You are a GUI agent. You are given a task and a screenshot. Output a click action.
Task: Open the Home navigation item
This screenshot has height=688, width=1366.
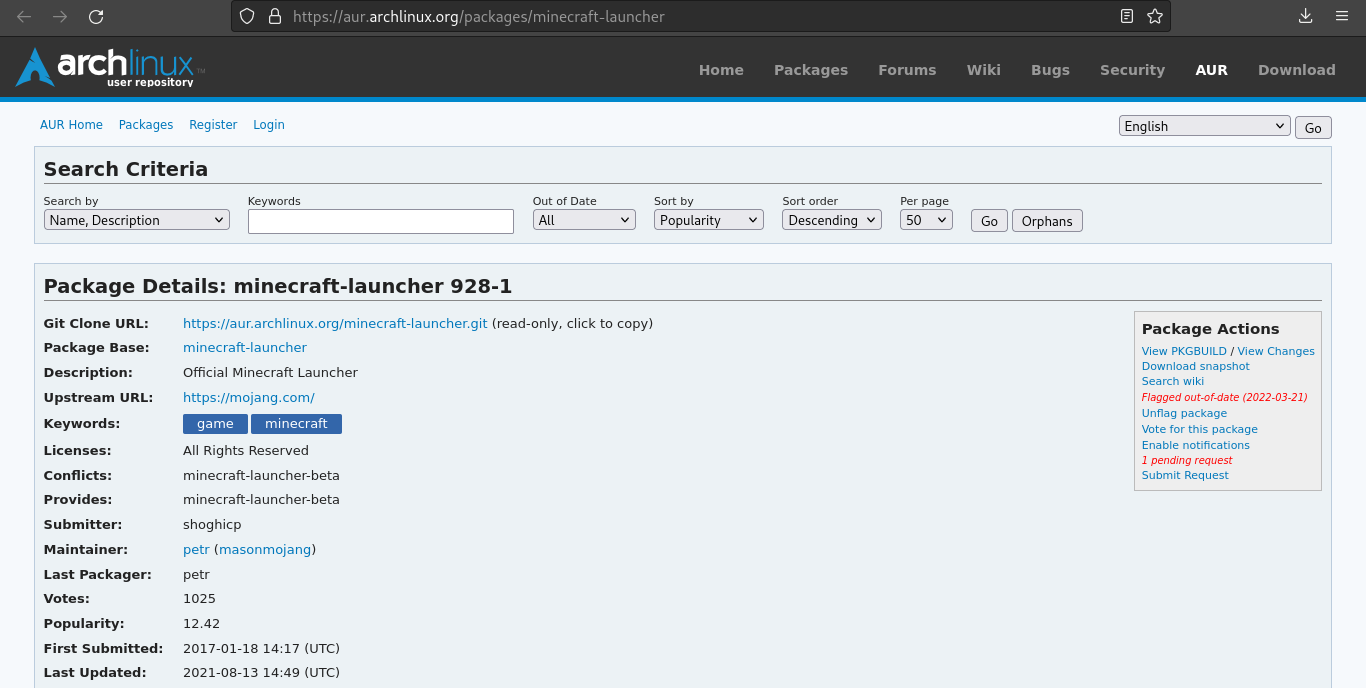[721, 70]
